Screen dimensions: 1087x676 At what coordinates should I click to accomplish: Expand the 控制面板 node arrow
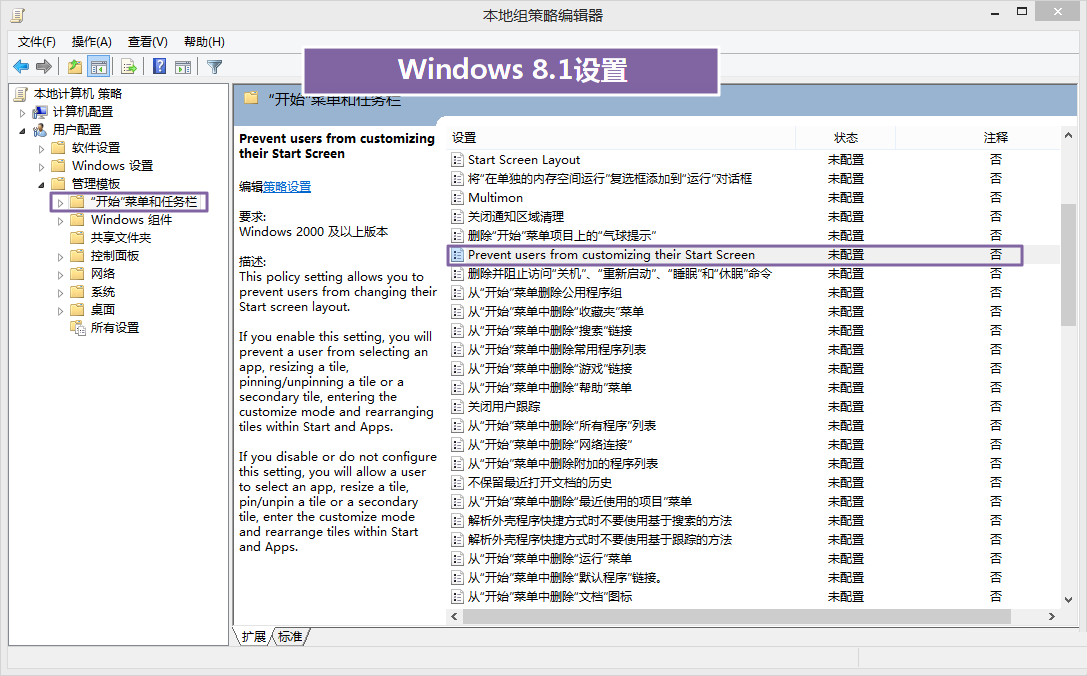click(x=60, y=257)
